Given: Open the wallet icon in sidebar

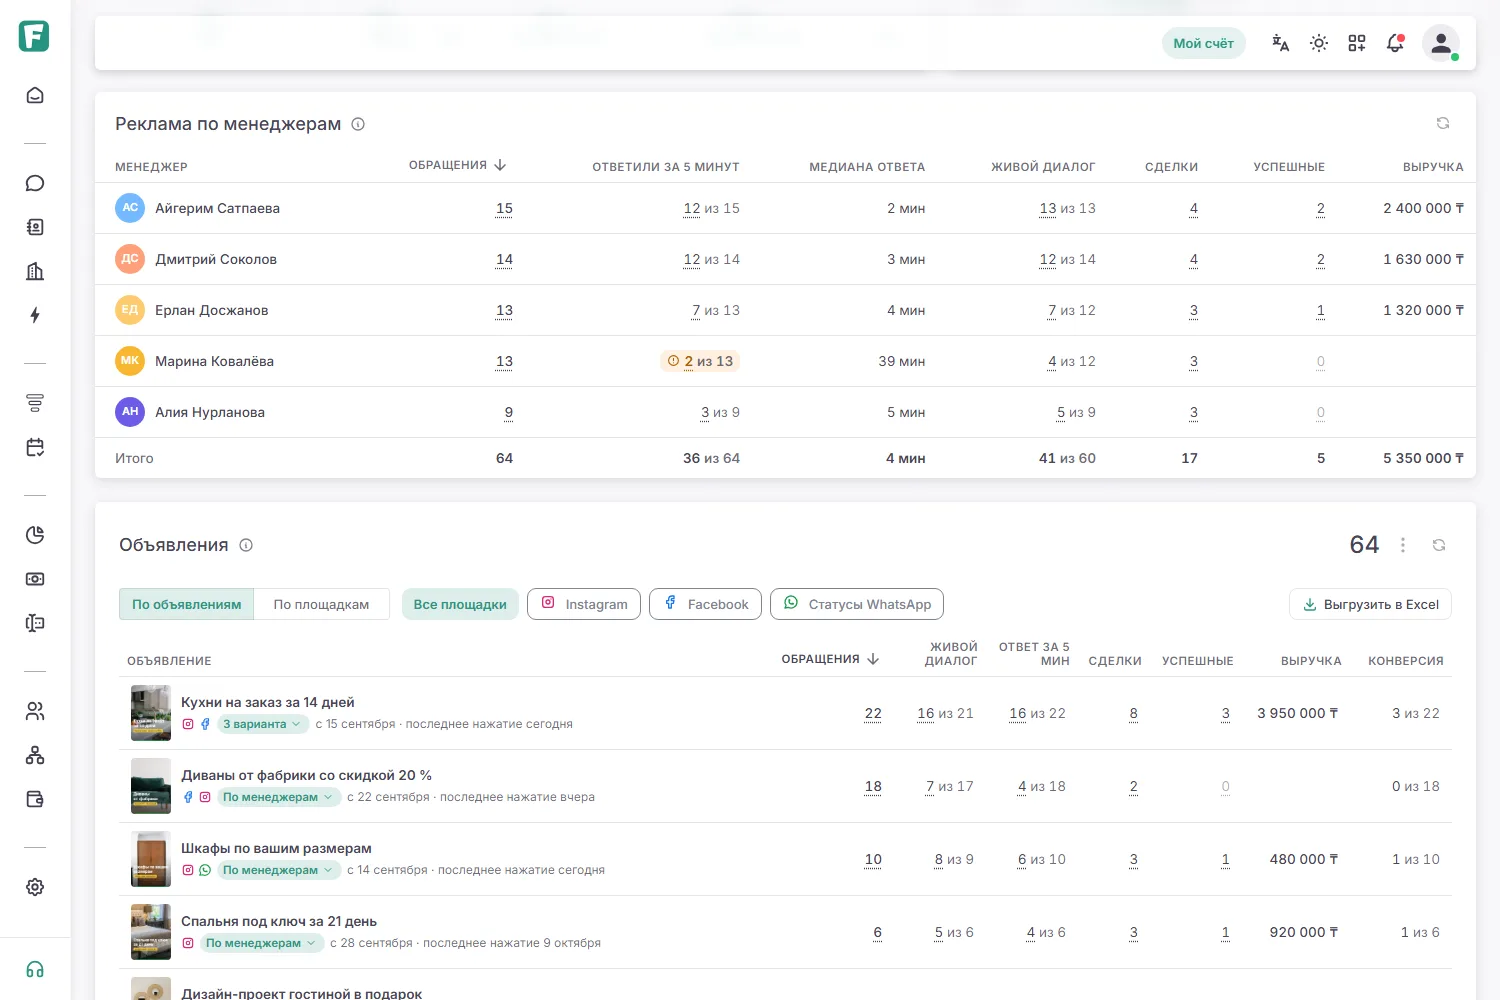Looking at the screenshot, I should tap(35, 799).
